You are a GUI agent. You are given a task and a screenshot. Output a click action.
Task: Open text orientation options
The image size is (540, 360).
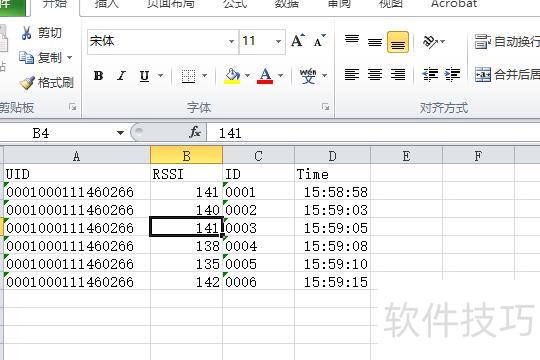coord(434,42)
